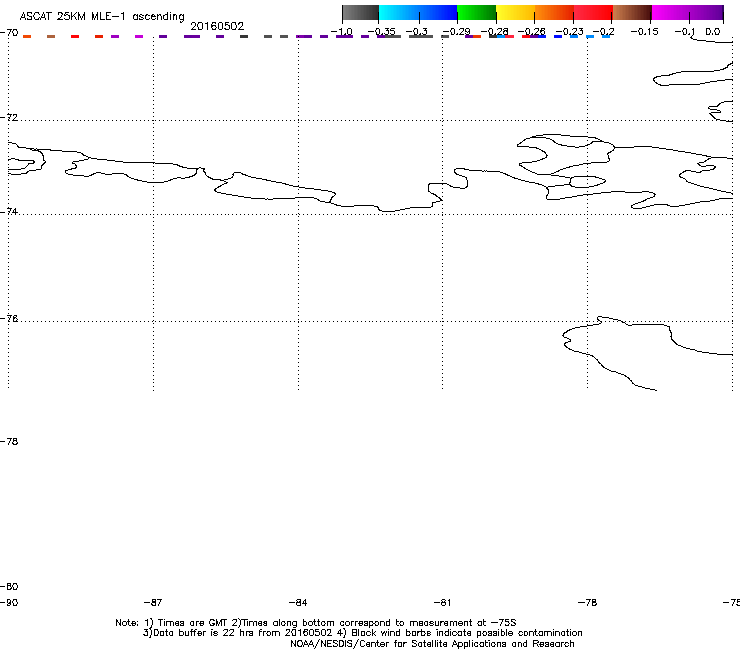Viewport: 740px width, 650px height.
Task: Click the color bar label '-0.35'
Action: [x=381, y=32]
